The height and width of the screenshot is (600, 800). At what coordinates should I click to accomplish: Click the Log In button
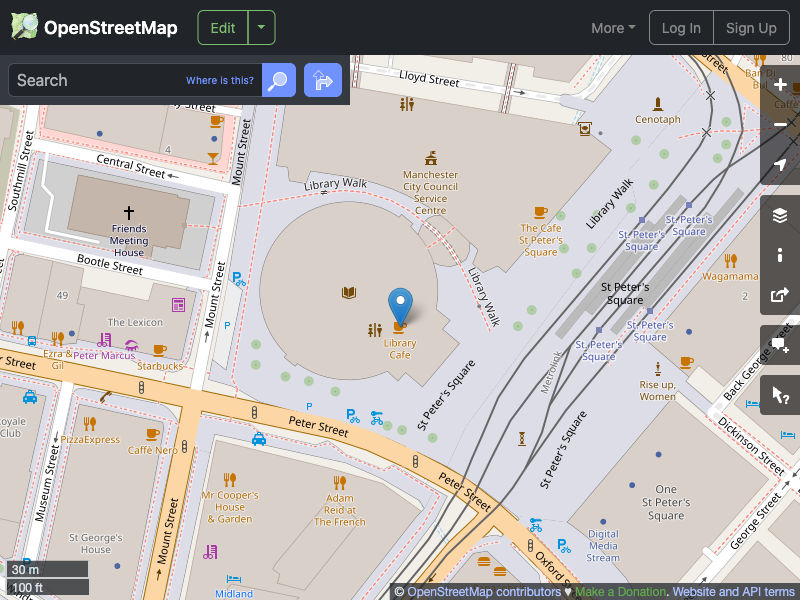coord(681,27)
